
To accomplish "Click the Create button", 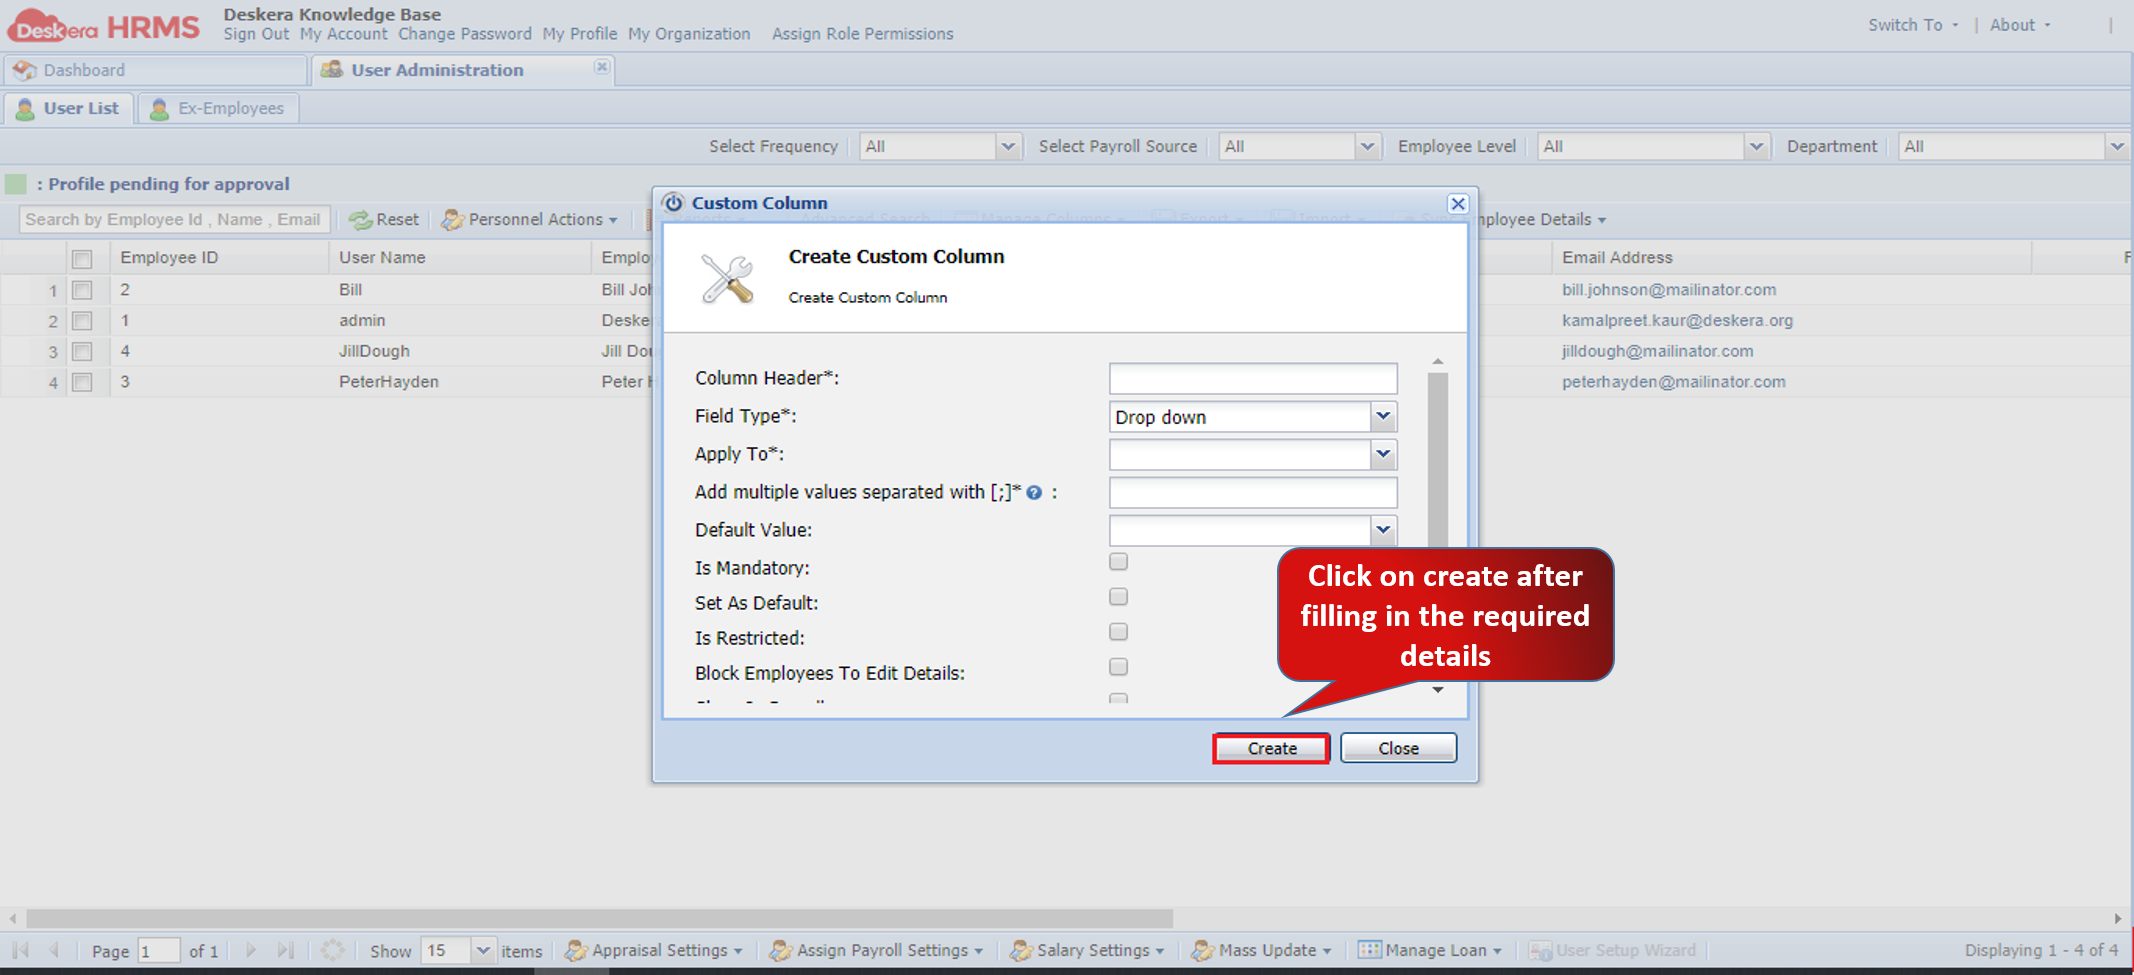I will [x=1271, y=749].
